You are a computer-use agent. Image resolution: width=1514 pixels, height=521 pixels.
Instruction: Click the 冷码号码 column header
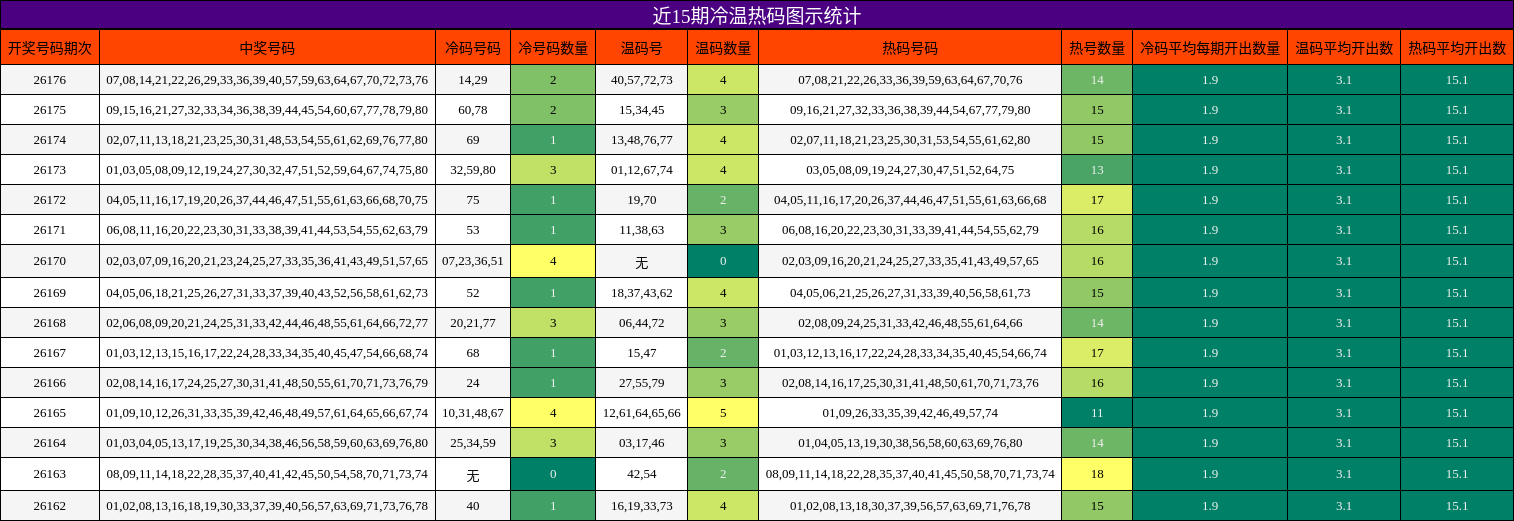[473, 47]
